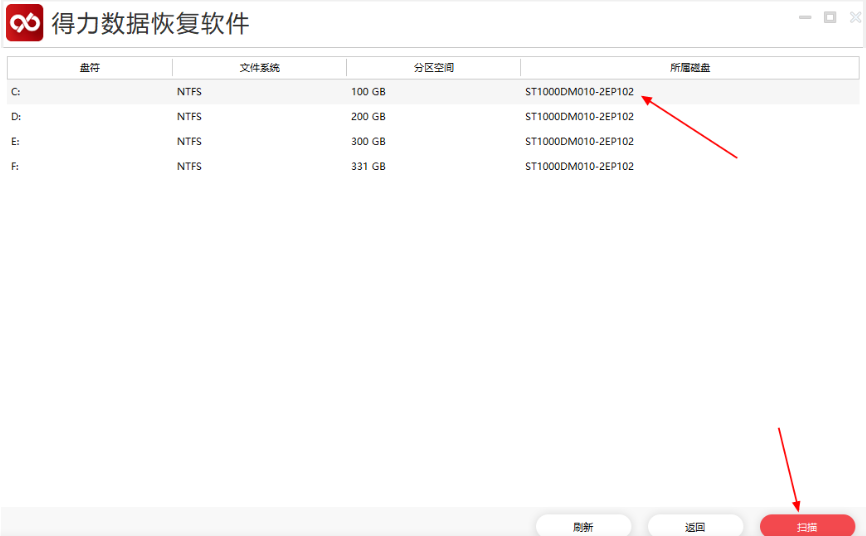This screenshot has height=536, width=866.
Task: Select the D: drive letter
Action: click(16, 117)
